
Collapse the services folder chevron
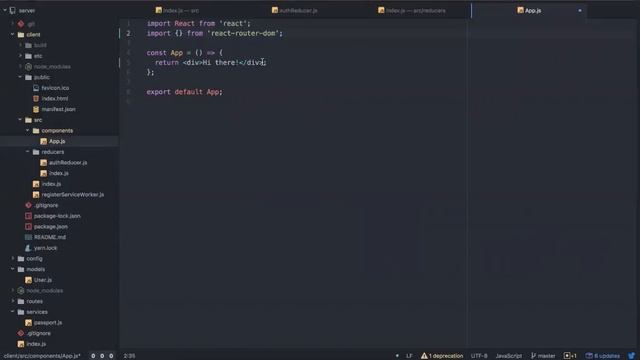click(13, 311)
